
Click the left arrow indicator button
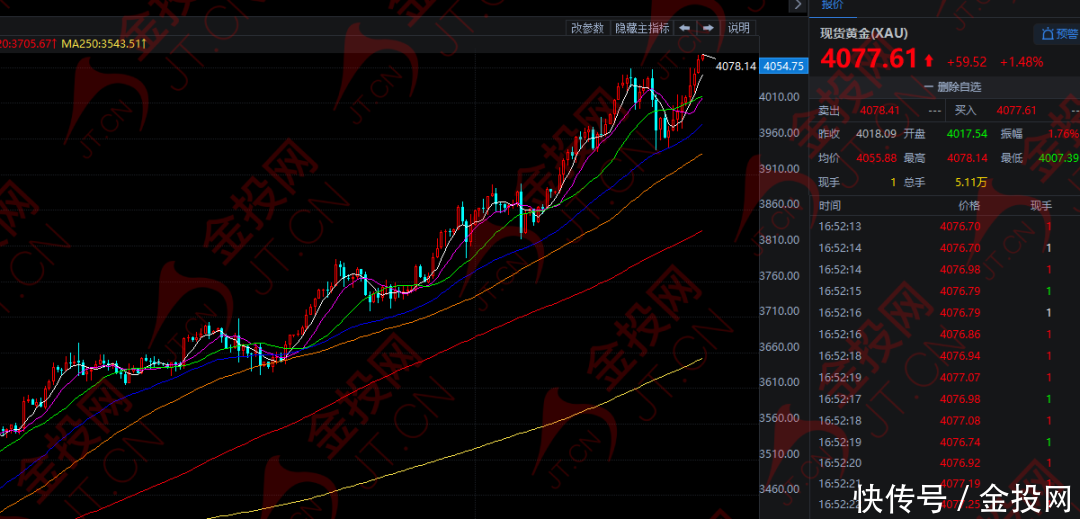[x=685, y=28]
